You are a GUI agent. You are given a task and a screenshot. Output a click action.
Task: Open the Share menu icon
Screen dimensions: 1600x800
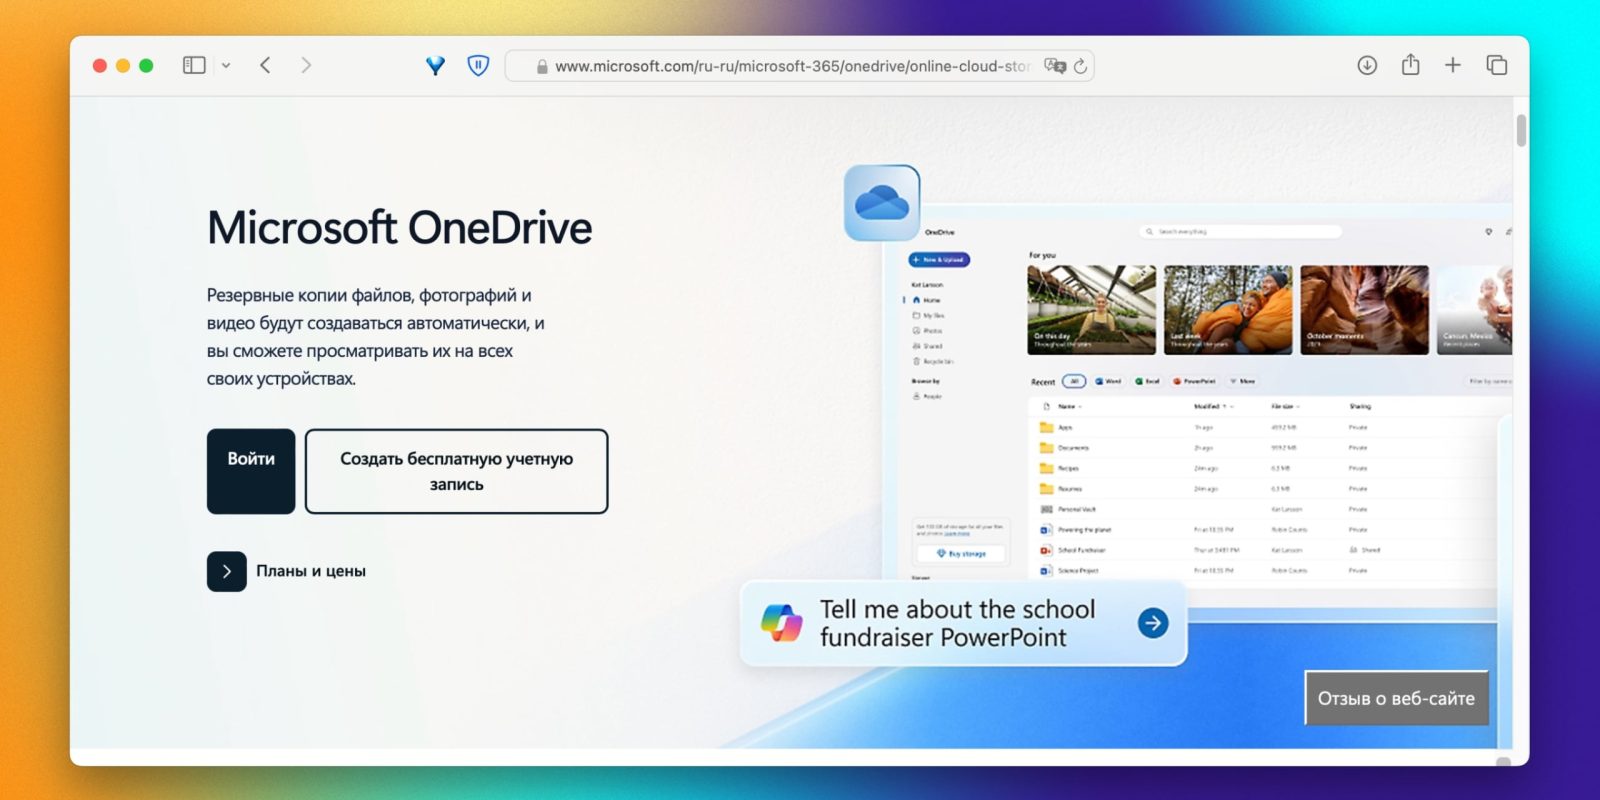click(1410, 65)
